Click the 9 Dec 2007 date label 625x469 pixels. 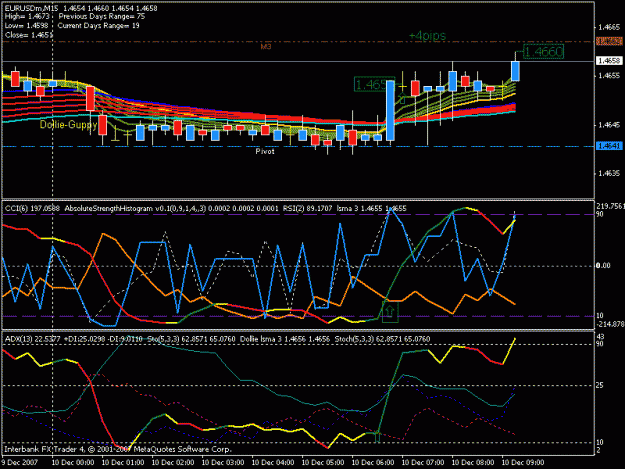click(x=20, y=463)
